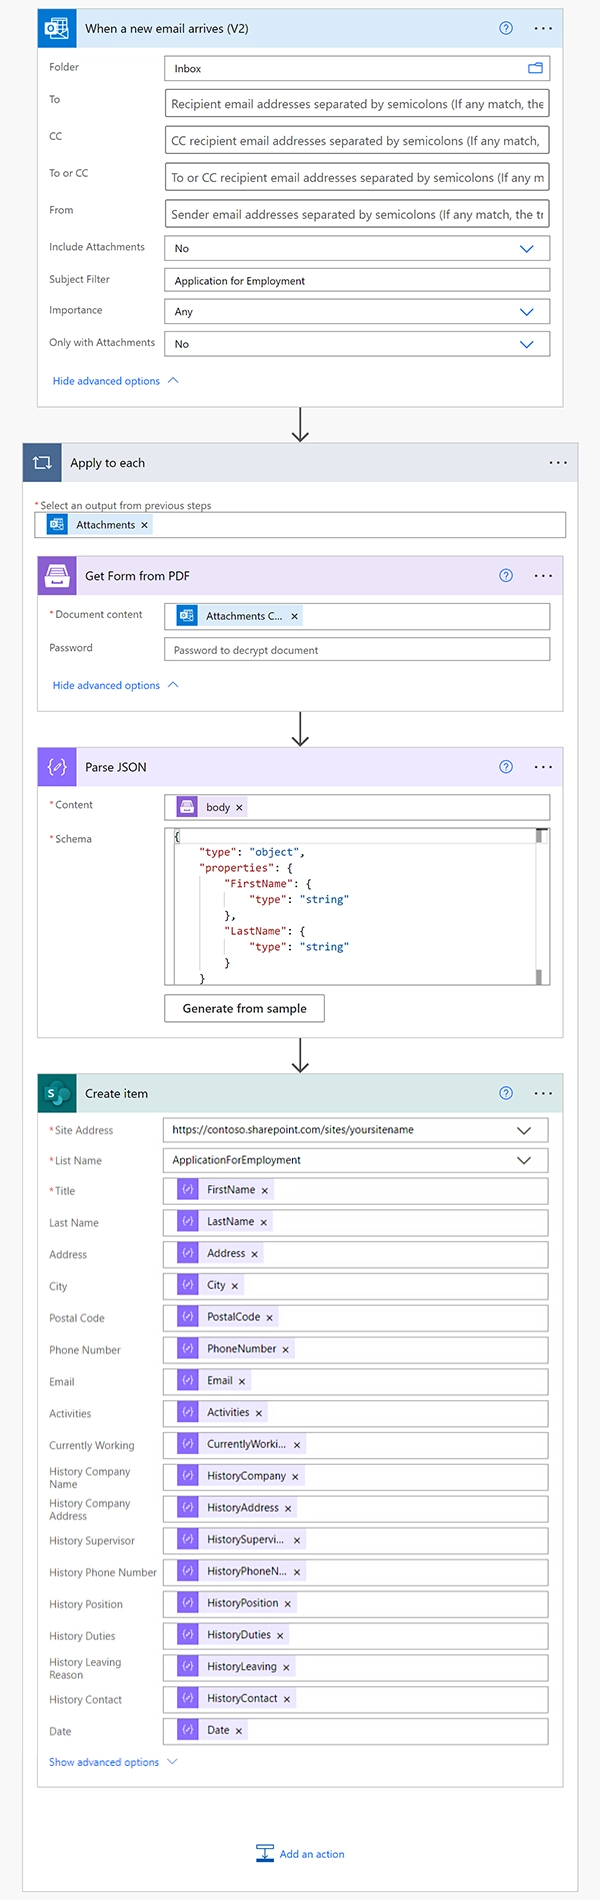Viewport: 600px width, 1900px height.
Task: Click 'When a new email arrives (V2)' title
Action: [x=167, y=28]
